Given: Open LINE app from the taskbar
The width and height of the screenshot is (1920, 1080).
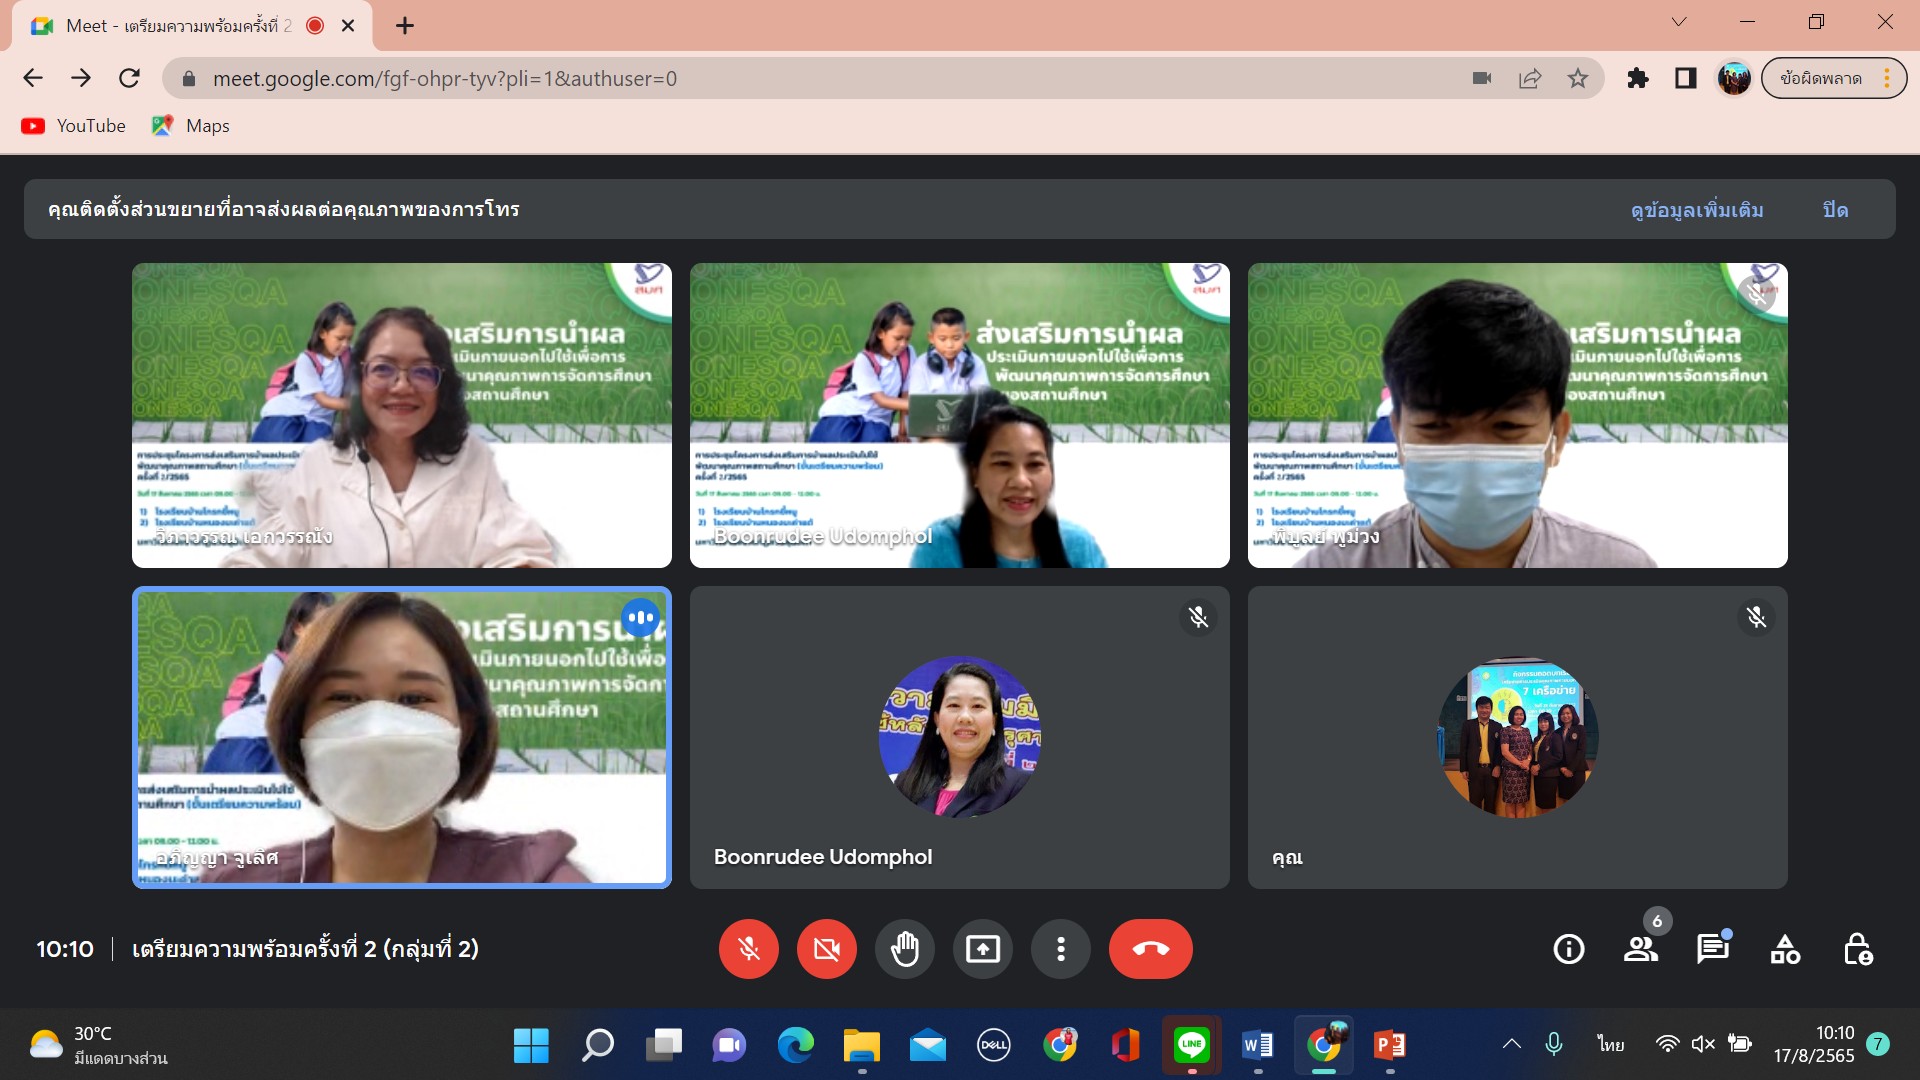Looking at the screenshot, I should [x=1191, y=1045].
